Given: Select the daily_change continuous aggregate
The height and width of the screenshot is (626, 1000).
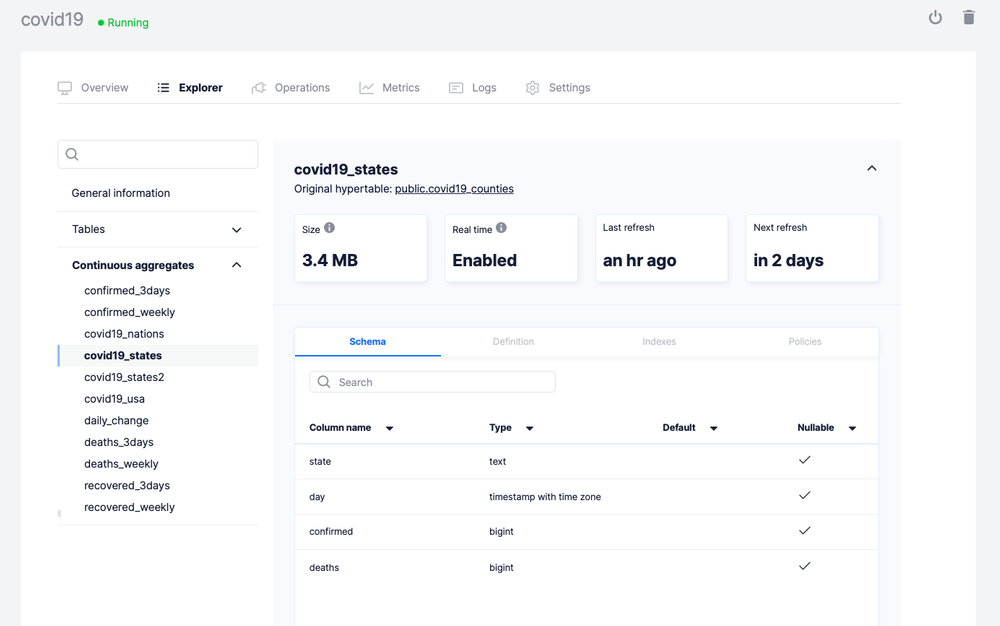Looking at the screenshot, I should point(116,421).
